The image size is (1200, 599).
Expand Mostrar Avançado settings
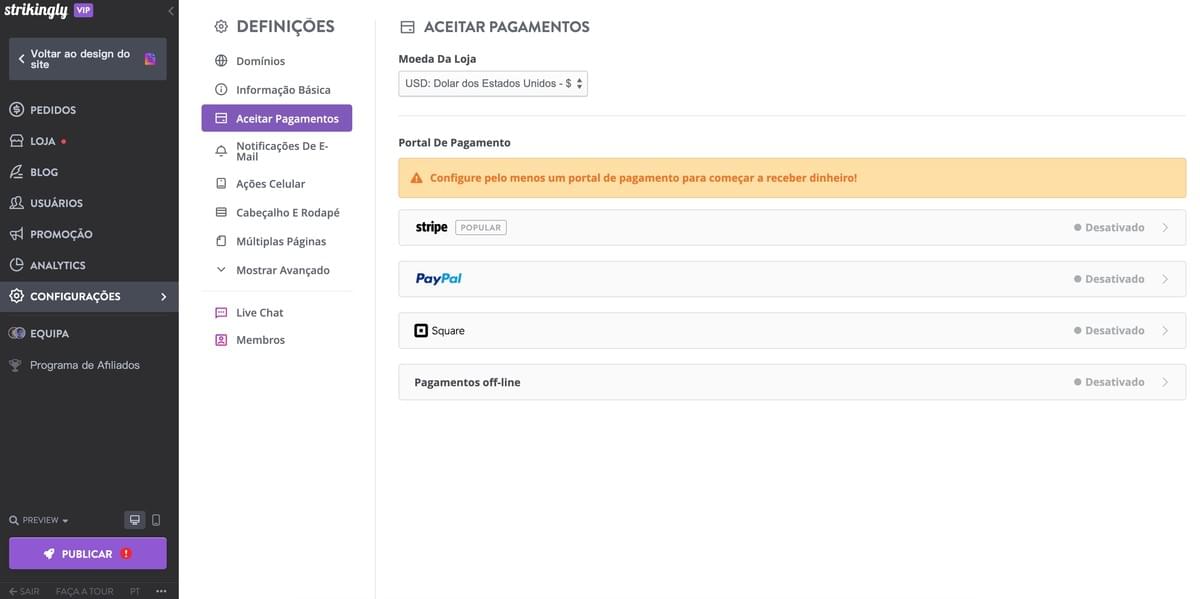pos(273,270)
